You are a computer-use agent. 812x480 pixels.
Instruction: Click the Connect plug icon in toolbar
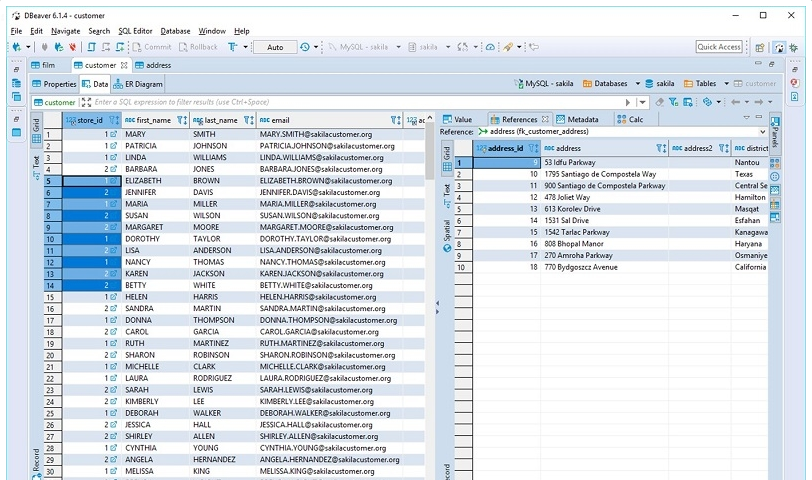(45, 47)
